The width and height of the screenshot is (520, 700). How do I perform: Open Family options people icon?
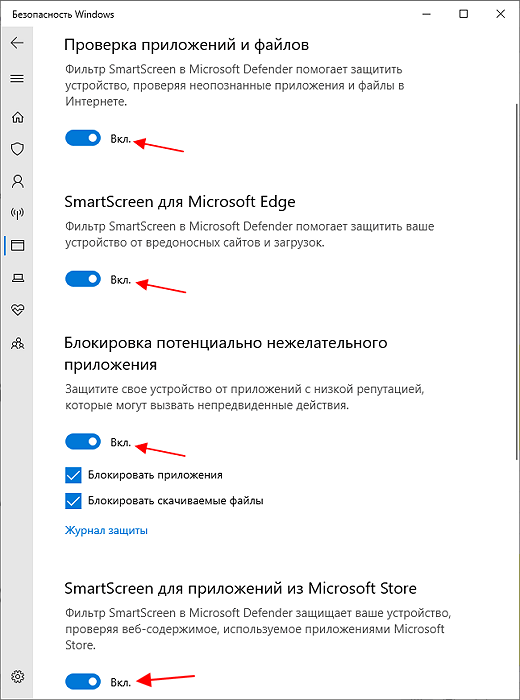click(x=17, y=343)
